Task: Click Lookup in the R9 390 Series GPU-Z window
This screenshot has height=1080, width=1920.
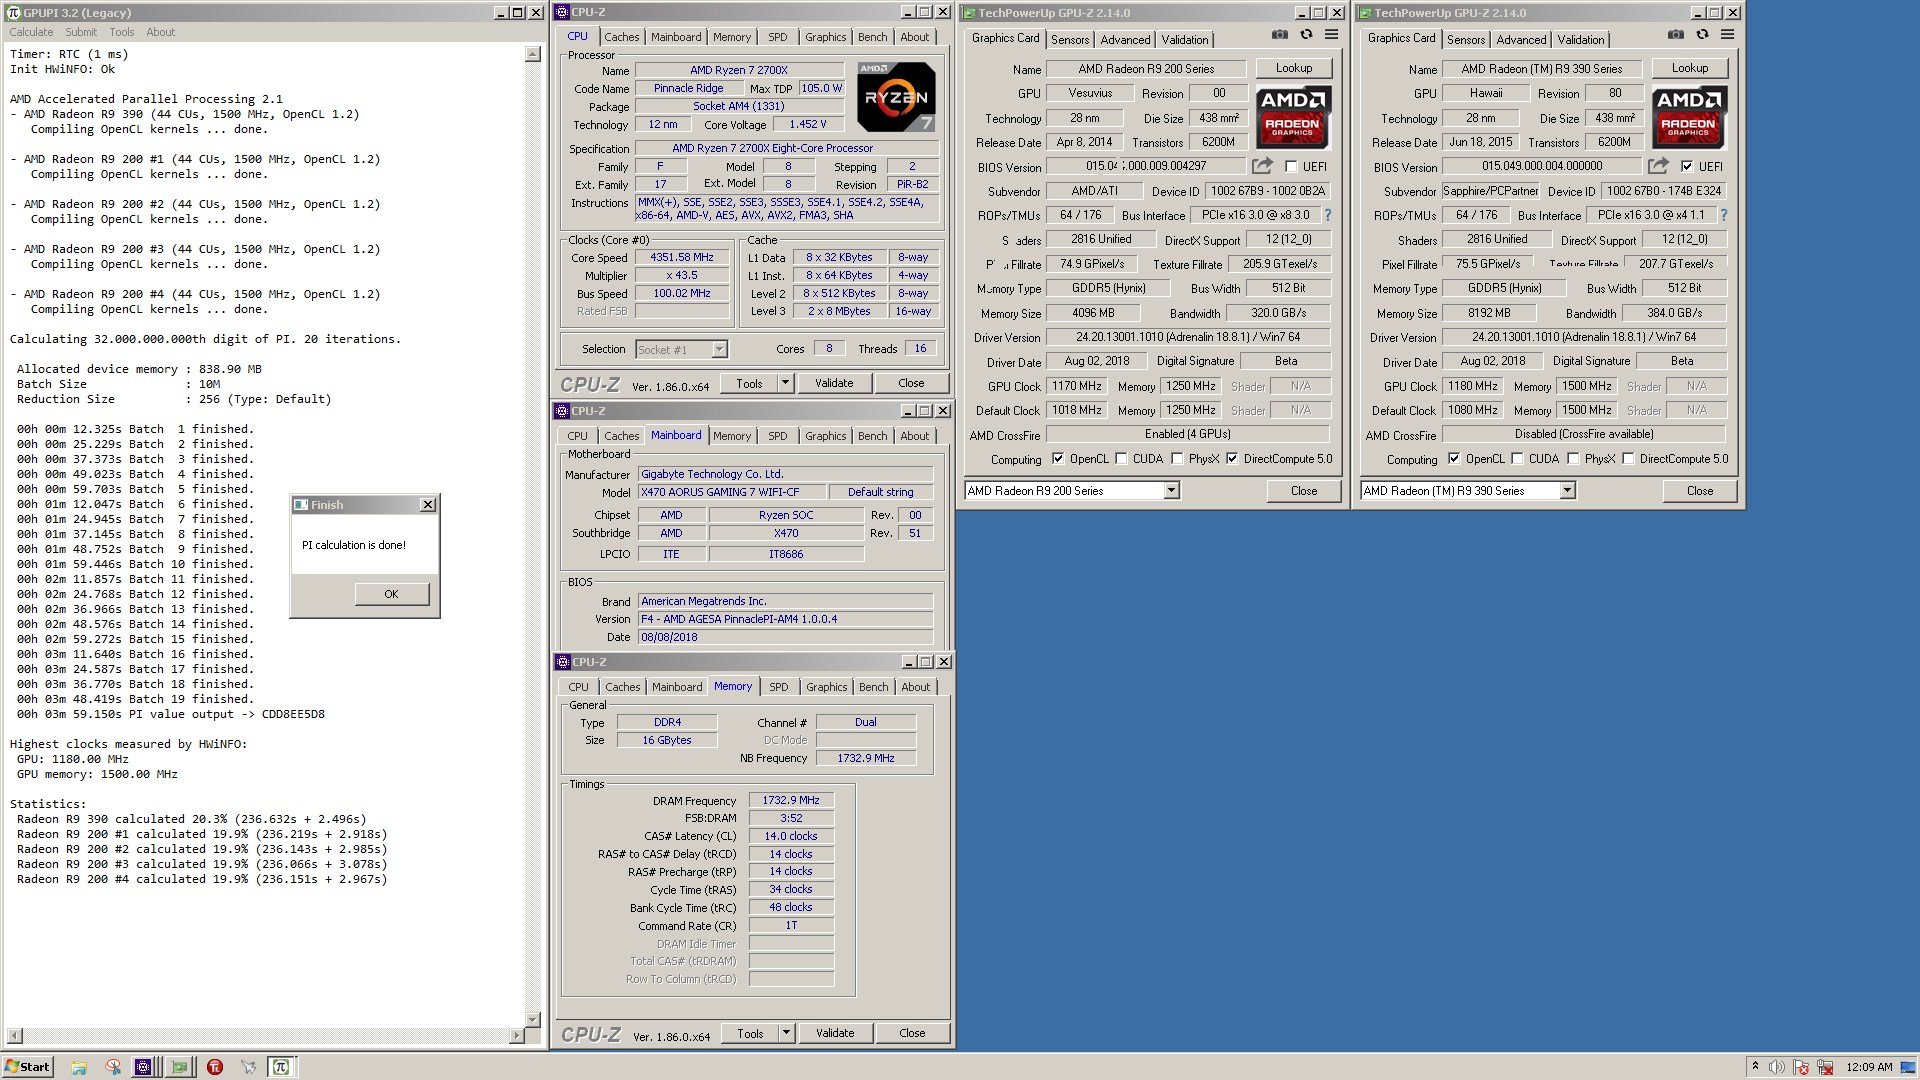Action: [x=1690, y=68]
